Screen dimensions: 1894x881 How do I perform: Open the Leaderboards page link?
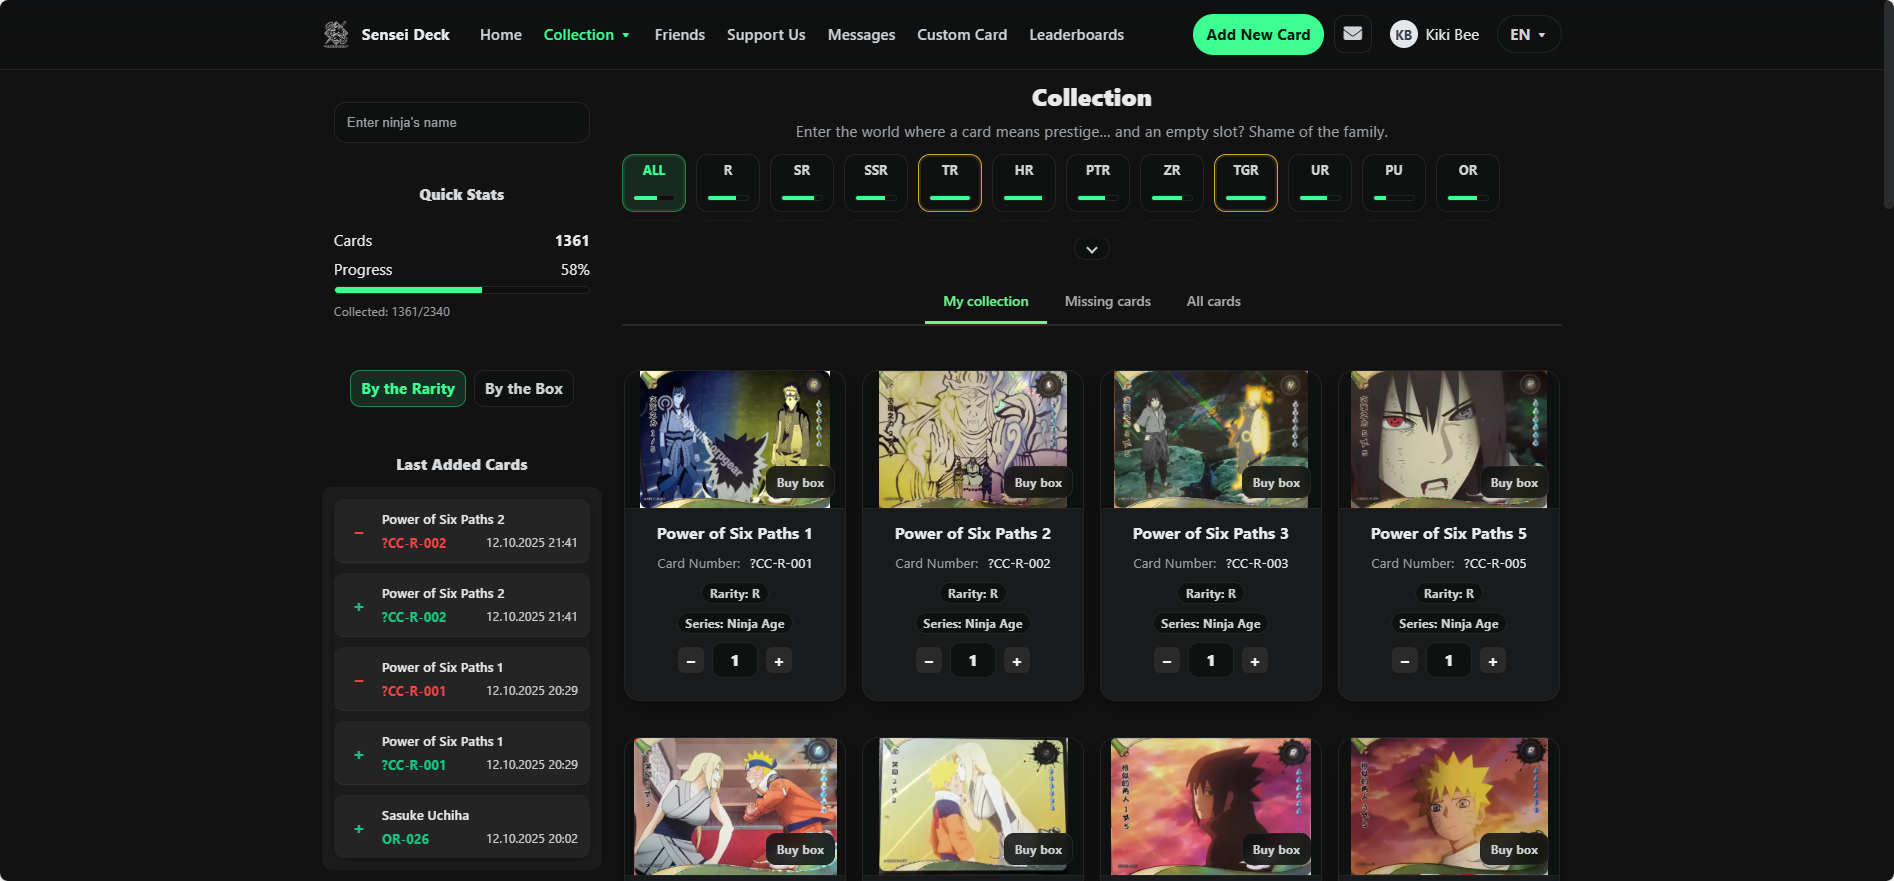[x=1076, y=35]
